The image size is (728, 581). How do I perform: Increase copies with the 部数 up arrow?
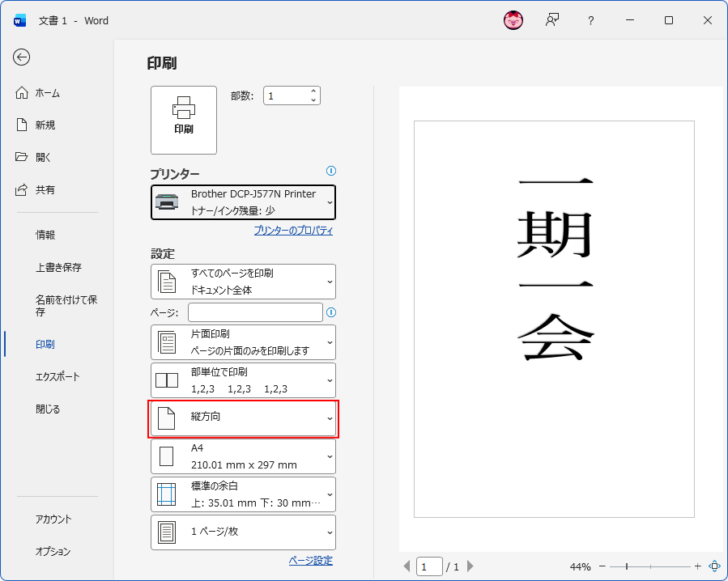313,91
